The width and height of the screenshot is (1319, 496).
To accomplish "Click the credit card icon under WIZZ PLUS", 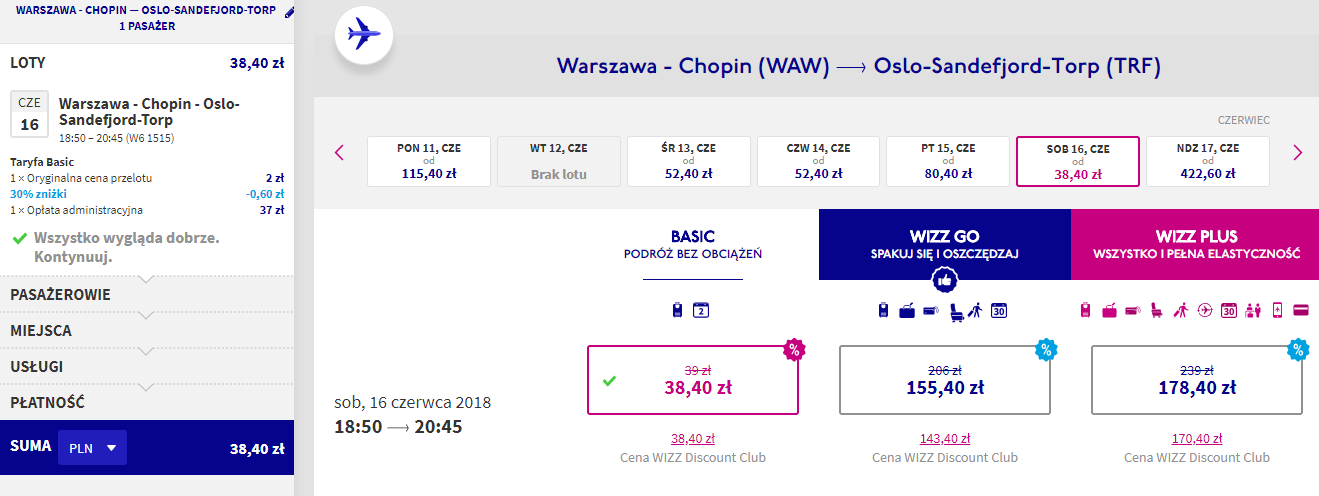I will click(1301, 310).
